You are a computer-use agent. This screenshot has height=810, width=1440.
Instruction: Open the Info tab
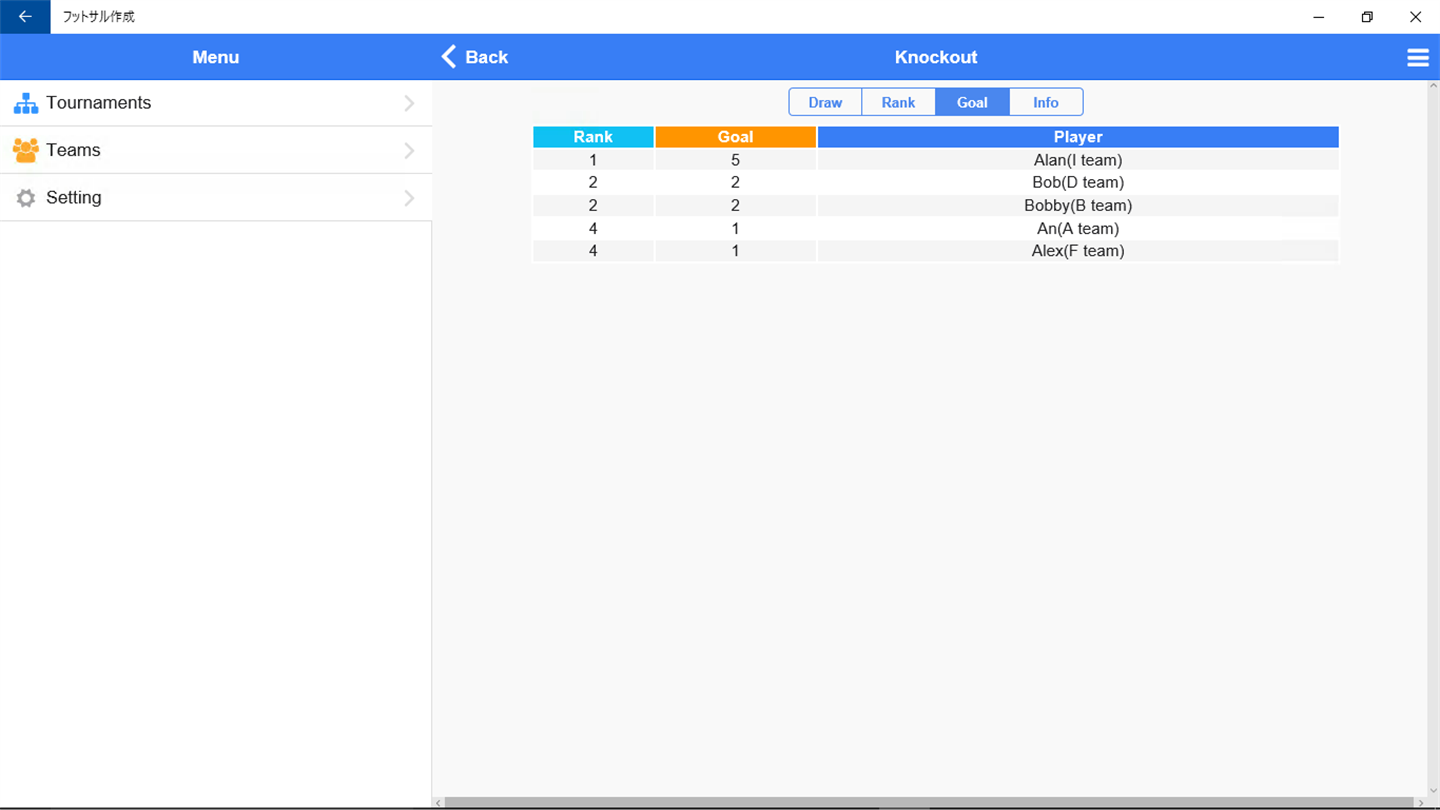1046,102
